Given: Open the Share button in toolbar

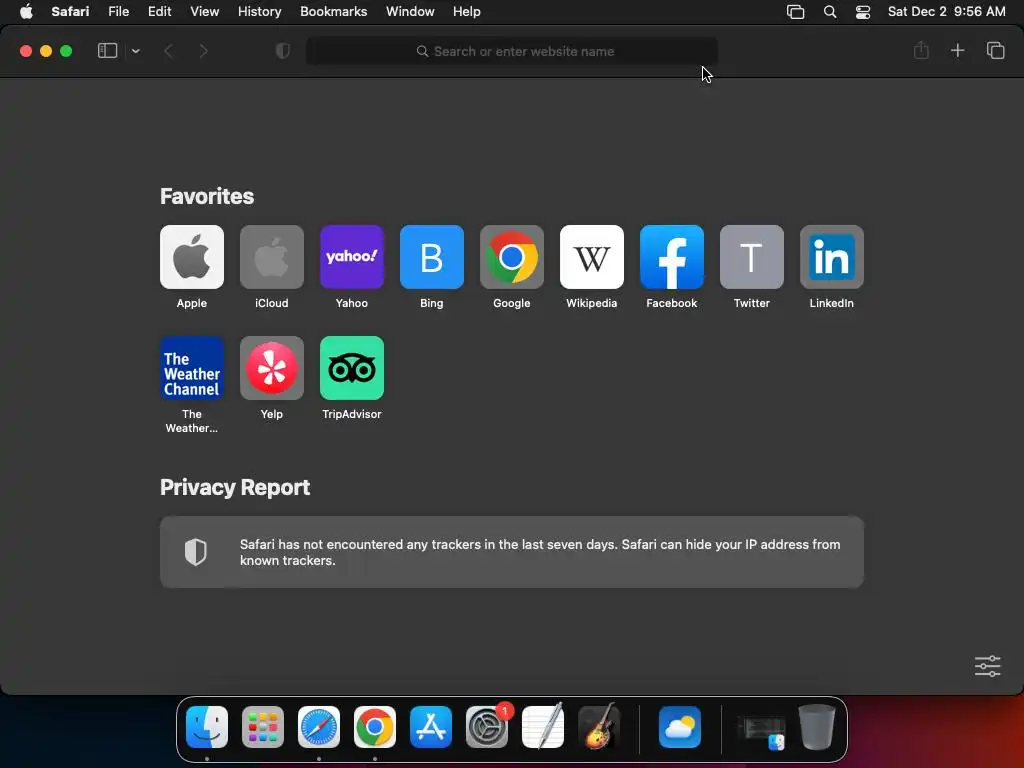Looking at the screenshot, I should pos(921,50).
